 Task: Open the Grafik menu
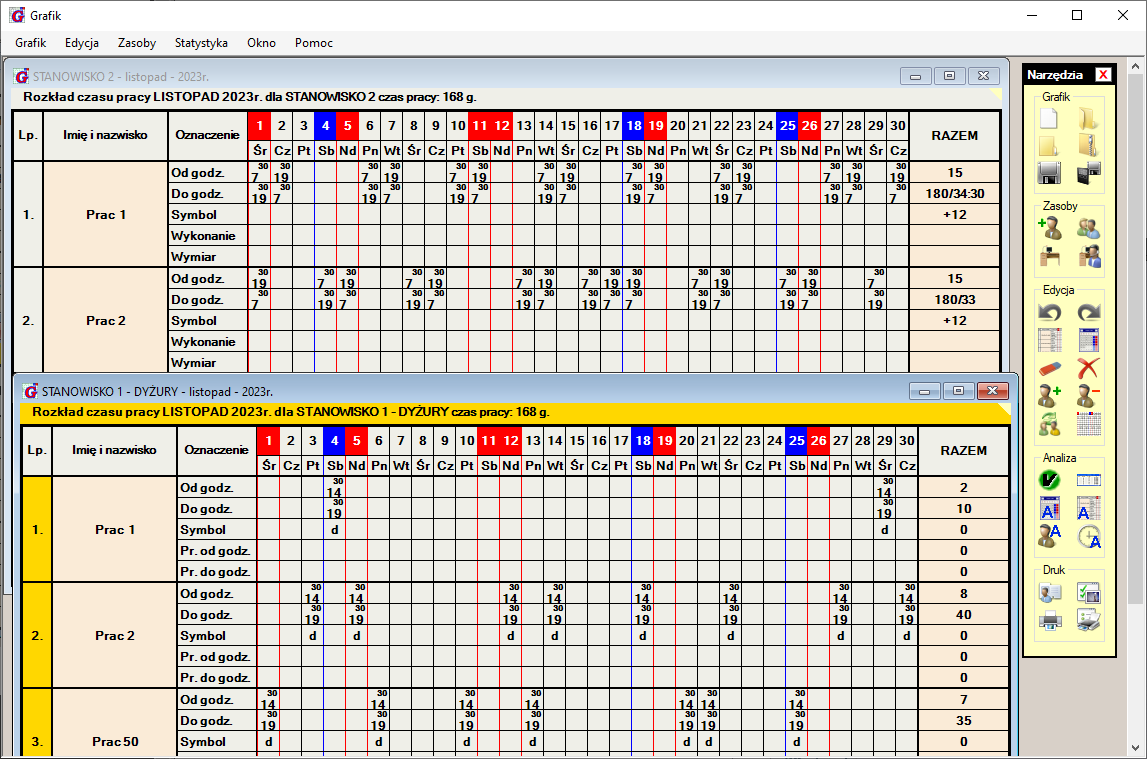click(31, 43)
